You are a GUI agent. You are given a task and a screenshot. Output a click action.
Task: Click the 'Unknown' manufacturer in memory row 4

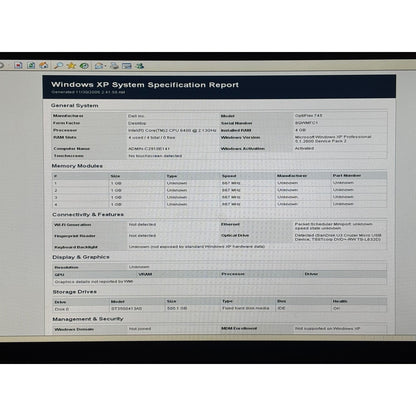click(x=287, y=204)
